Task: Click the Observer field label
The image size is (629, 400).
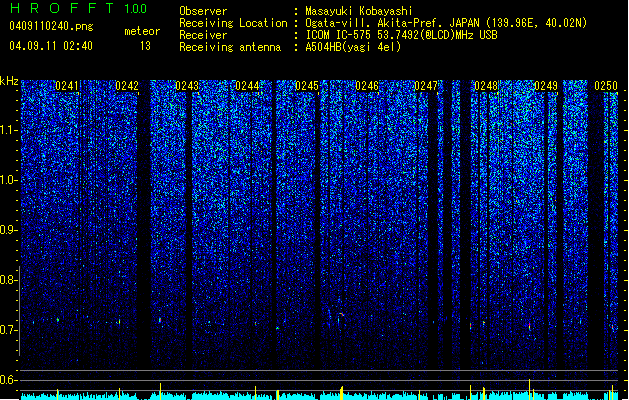Action: pos(203,11)
